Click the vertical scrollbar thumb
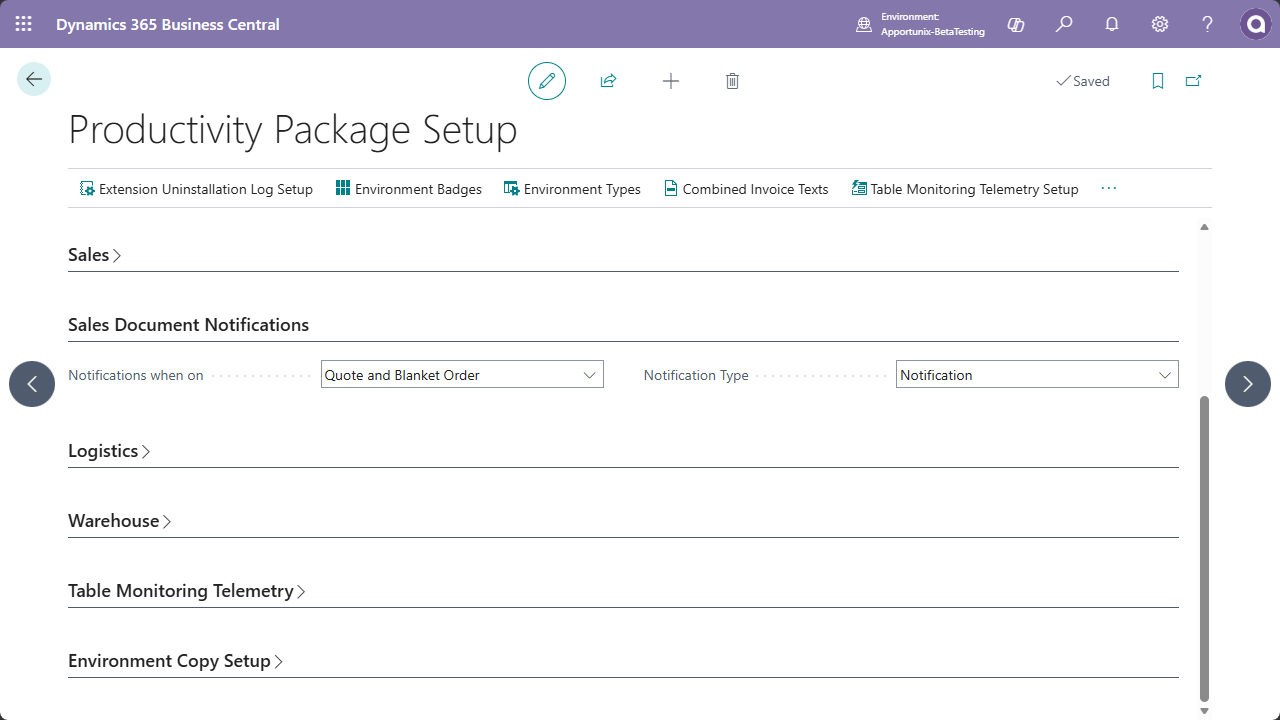The width and height of the screenshot is (1280, 720). tap(1204, 548)
